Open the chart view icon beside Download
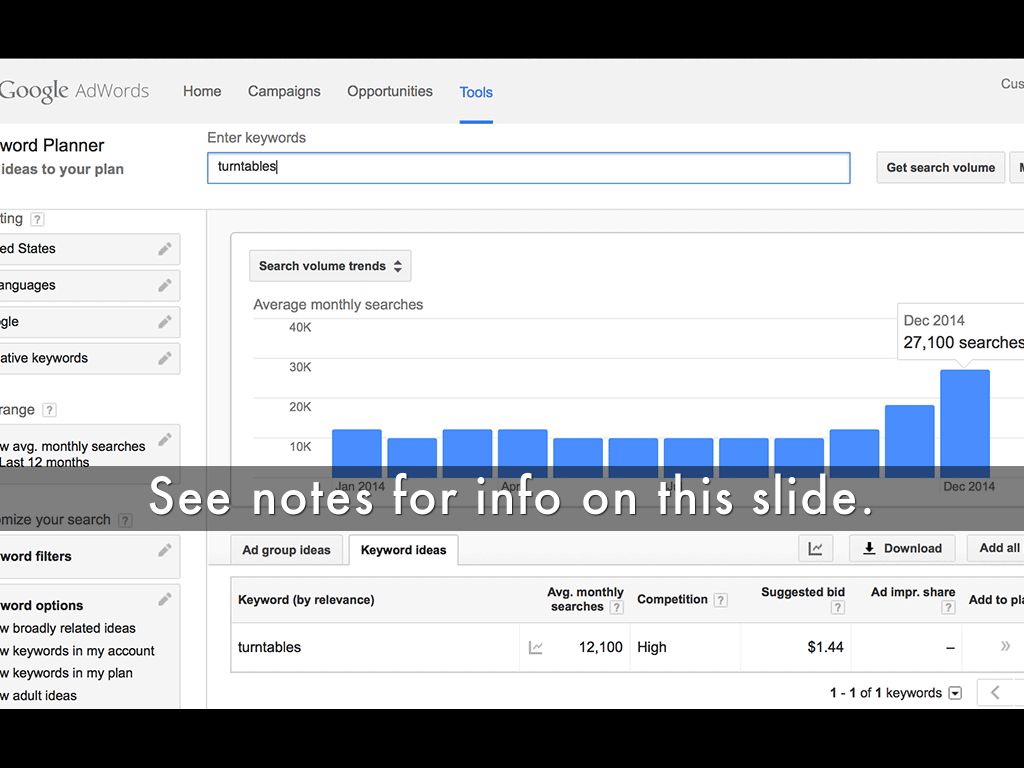 coord(816,548)
